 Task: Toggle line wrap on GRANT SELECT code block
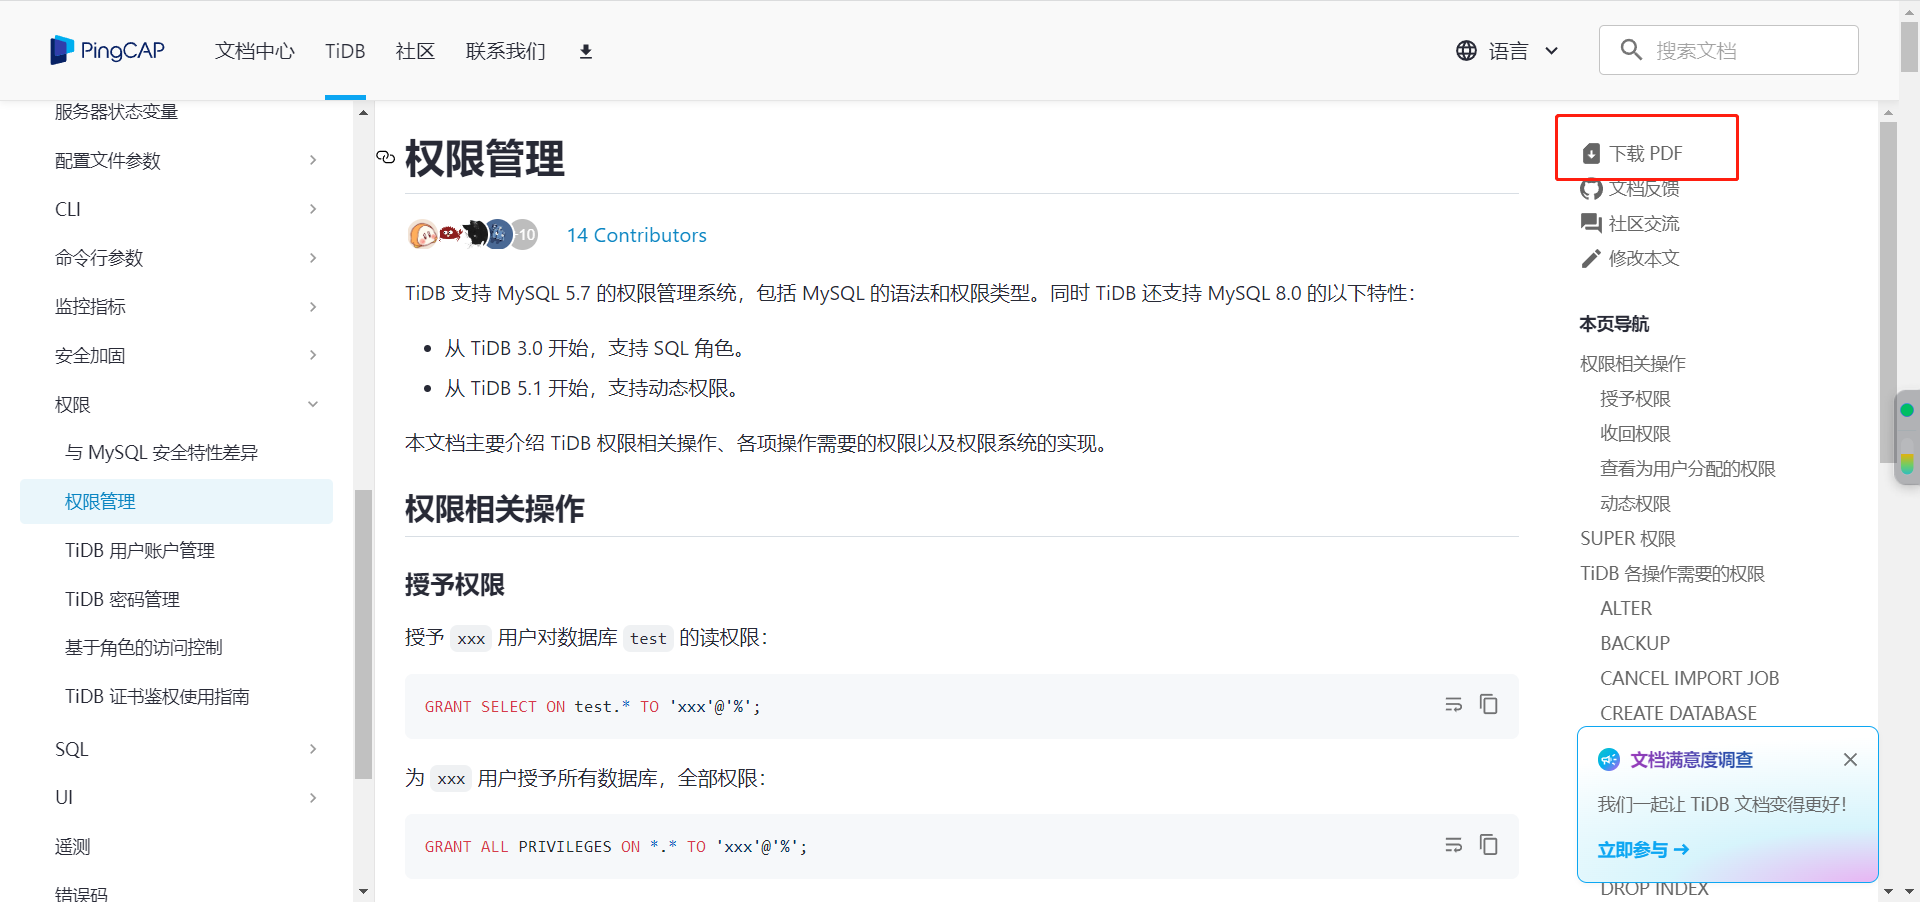click(x=1454, y=705)
